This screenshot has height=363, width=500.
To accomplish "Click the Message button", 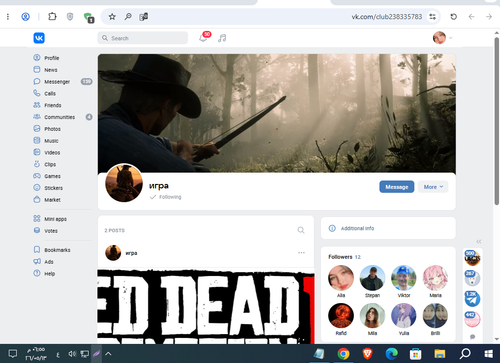I will point(397,187).
